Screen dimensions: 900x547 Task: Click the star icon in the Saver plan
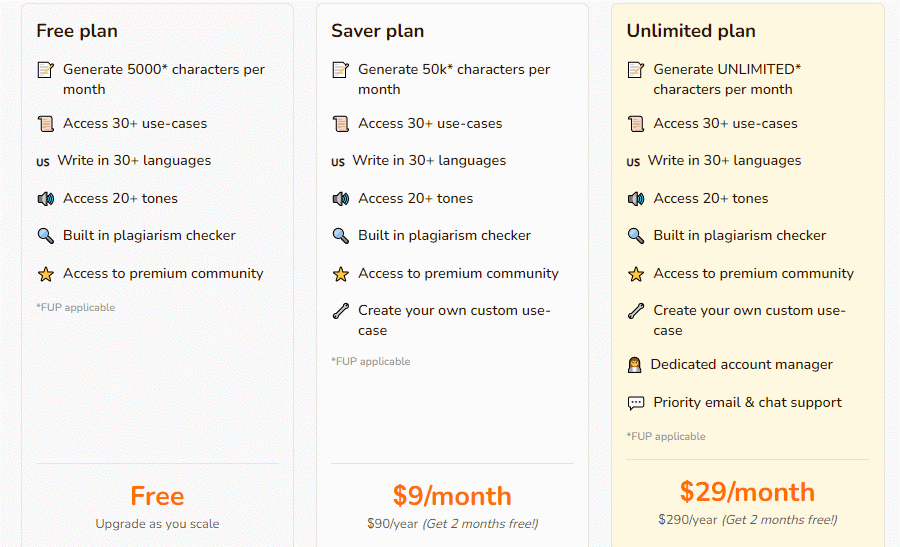coord(340,274)
